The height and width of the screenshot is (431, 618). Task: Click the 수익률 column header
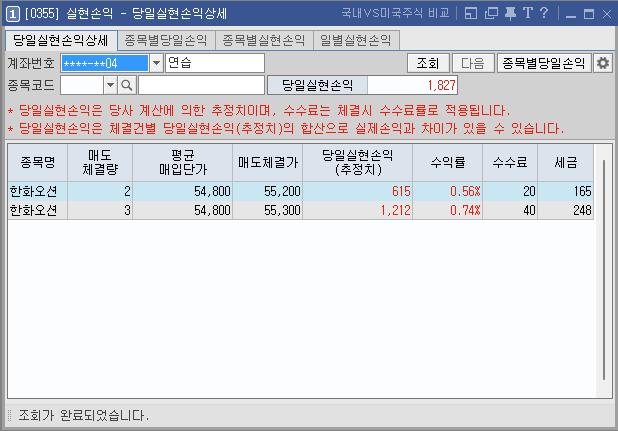pyautogui.click(x=448, y=162)
